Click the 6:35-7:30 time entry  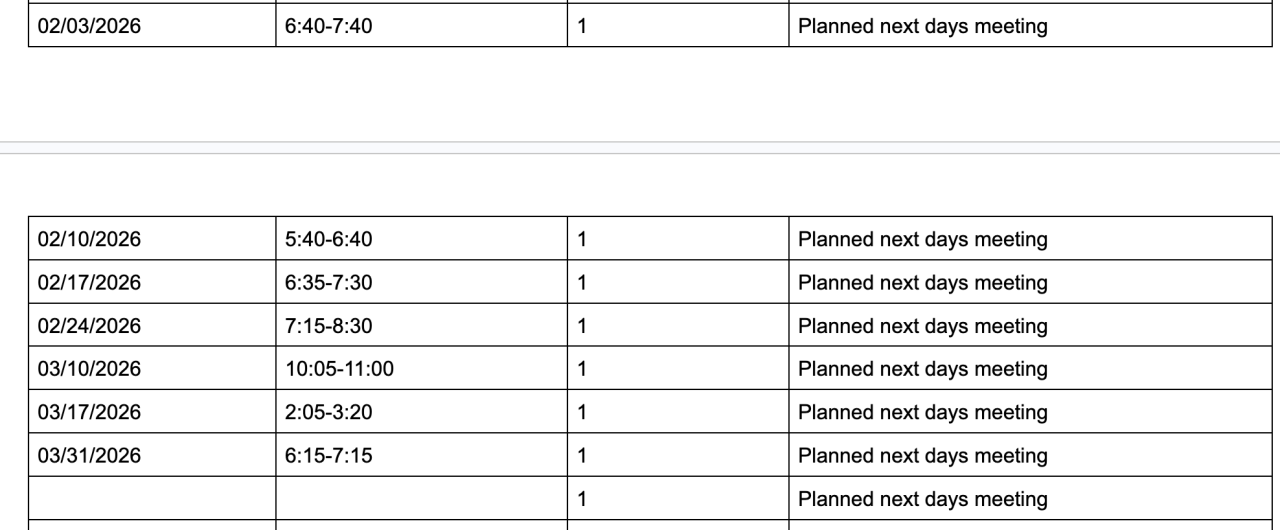point(329,283)
